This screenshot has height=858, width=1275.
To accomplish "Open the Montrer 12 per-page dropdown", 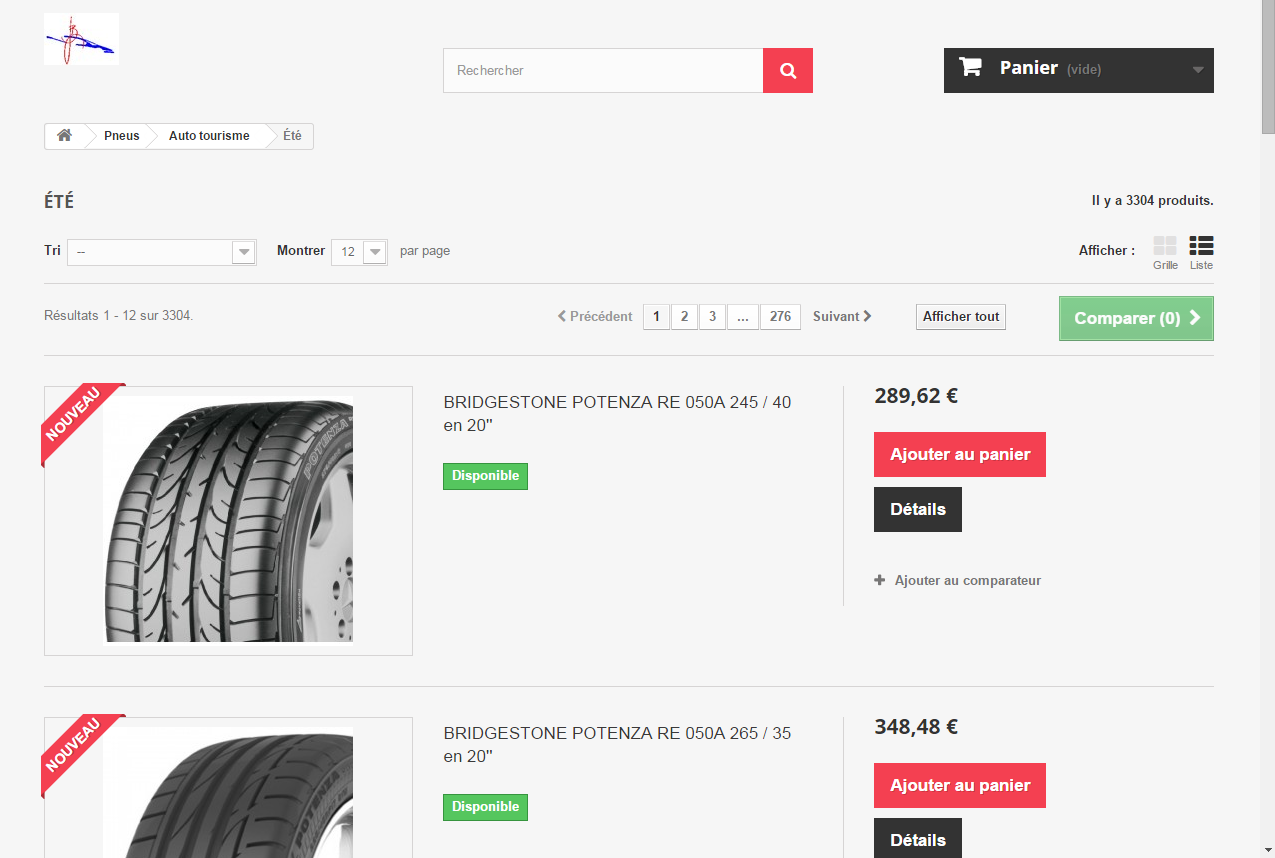I will pos(359,252).
